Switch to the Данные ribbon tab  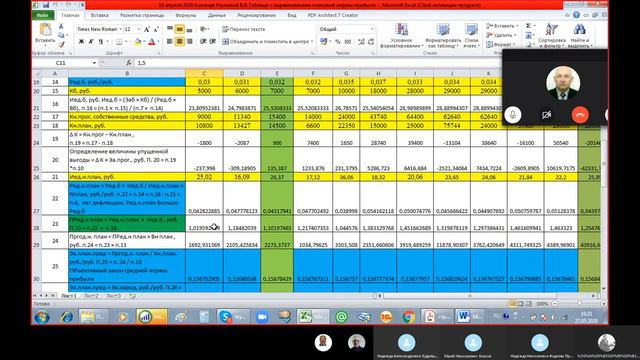[217, 15]
